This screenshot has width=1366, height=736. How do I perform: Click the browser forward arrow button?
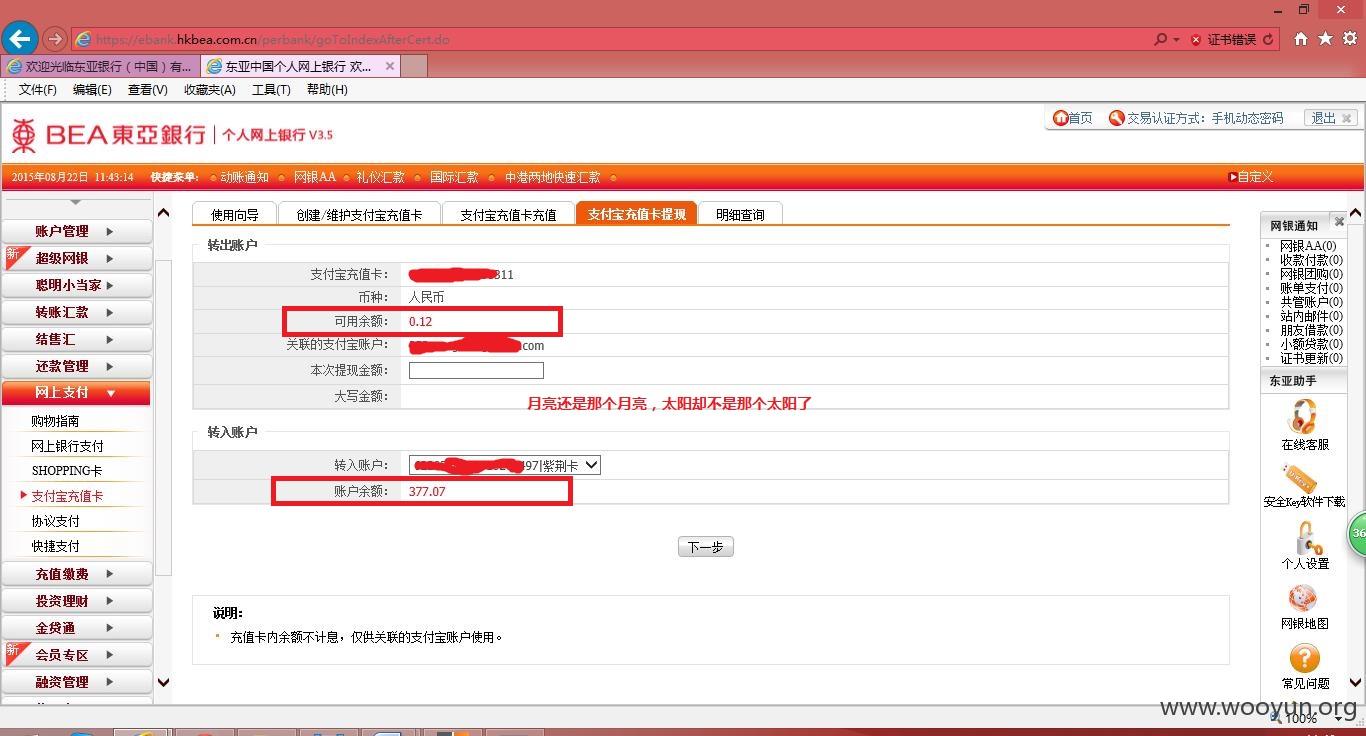(x=55, y=39)
